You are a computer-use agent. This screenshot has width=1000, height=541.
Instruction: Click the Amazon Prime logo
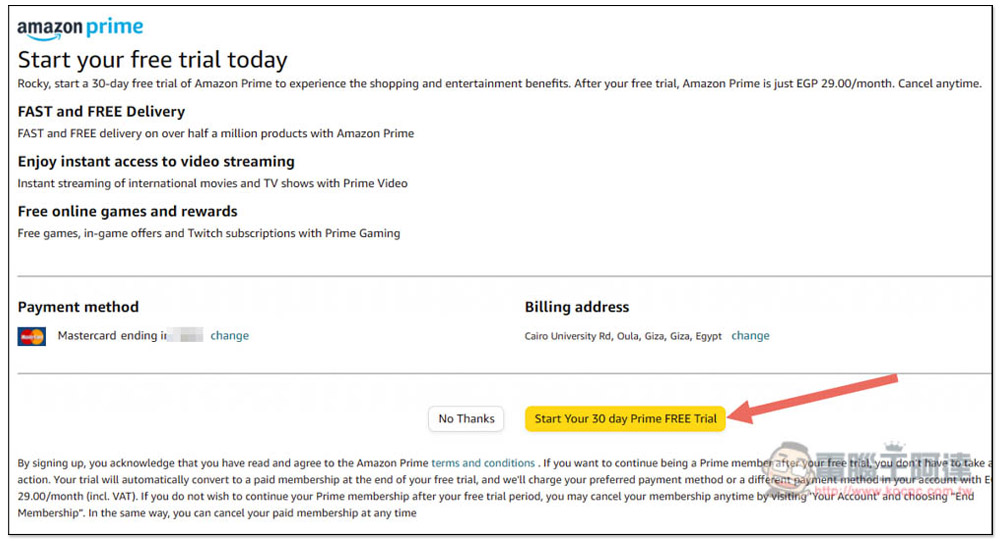tap(80, 28)
